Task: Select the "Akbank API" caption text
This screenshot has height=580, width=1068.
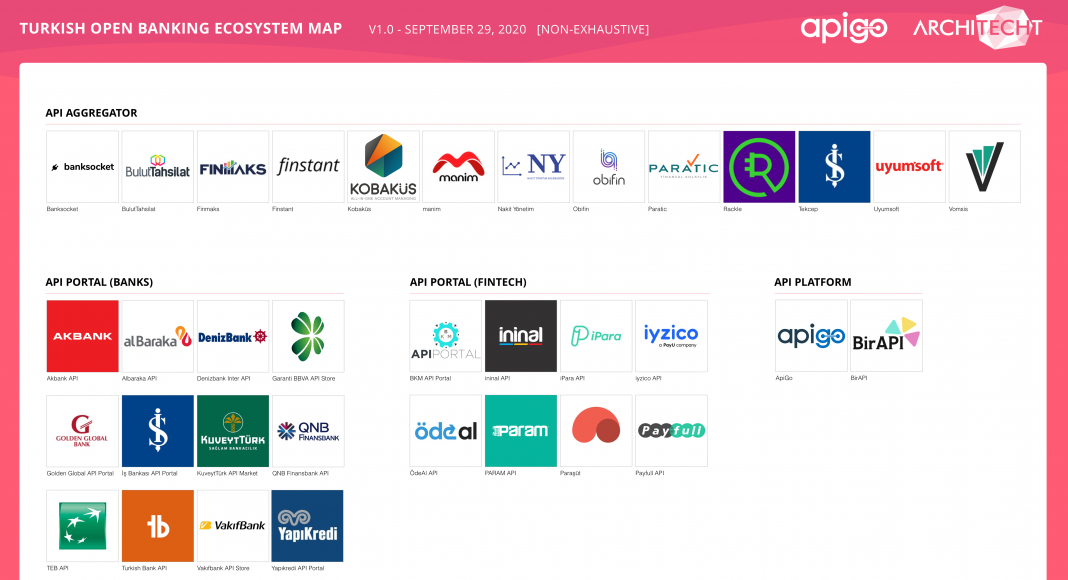Action: [x=62, y=378]
